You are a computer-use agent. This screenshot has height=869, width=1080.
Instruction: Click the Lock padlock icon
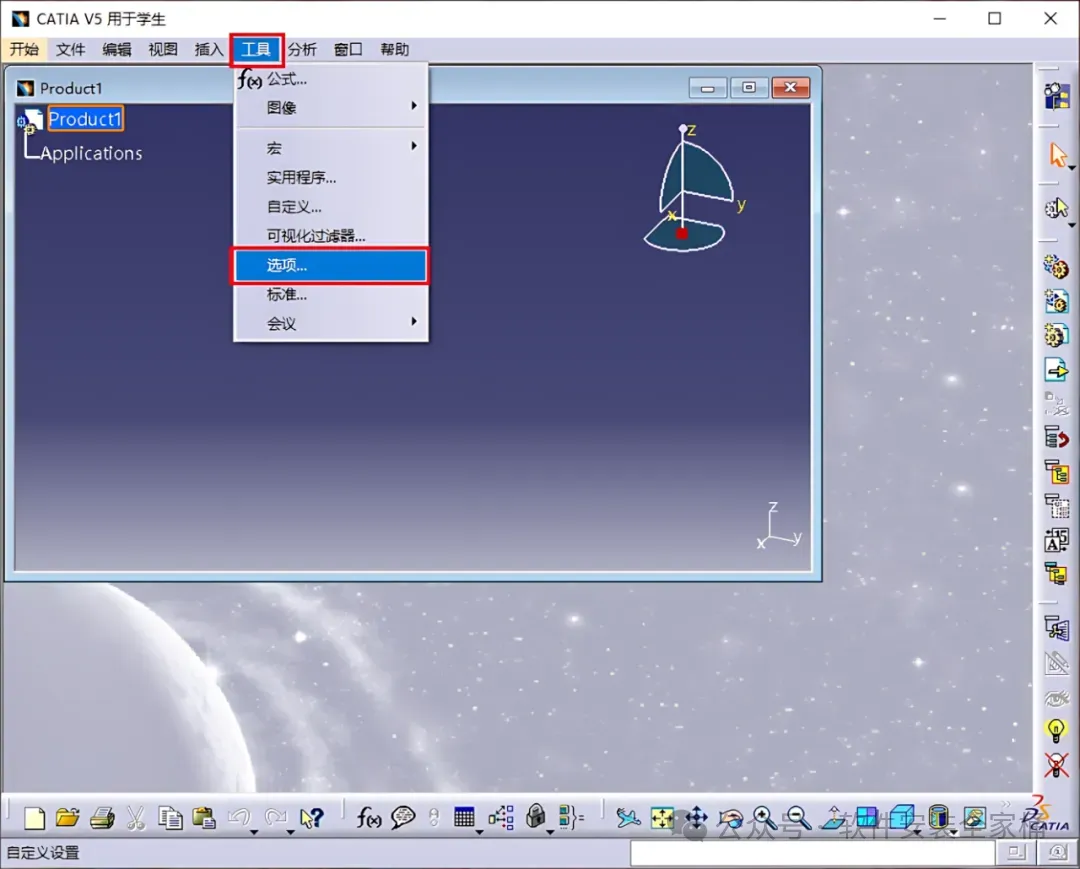[x=535, y=817]
